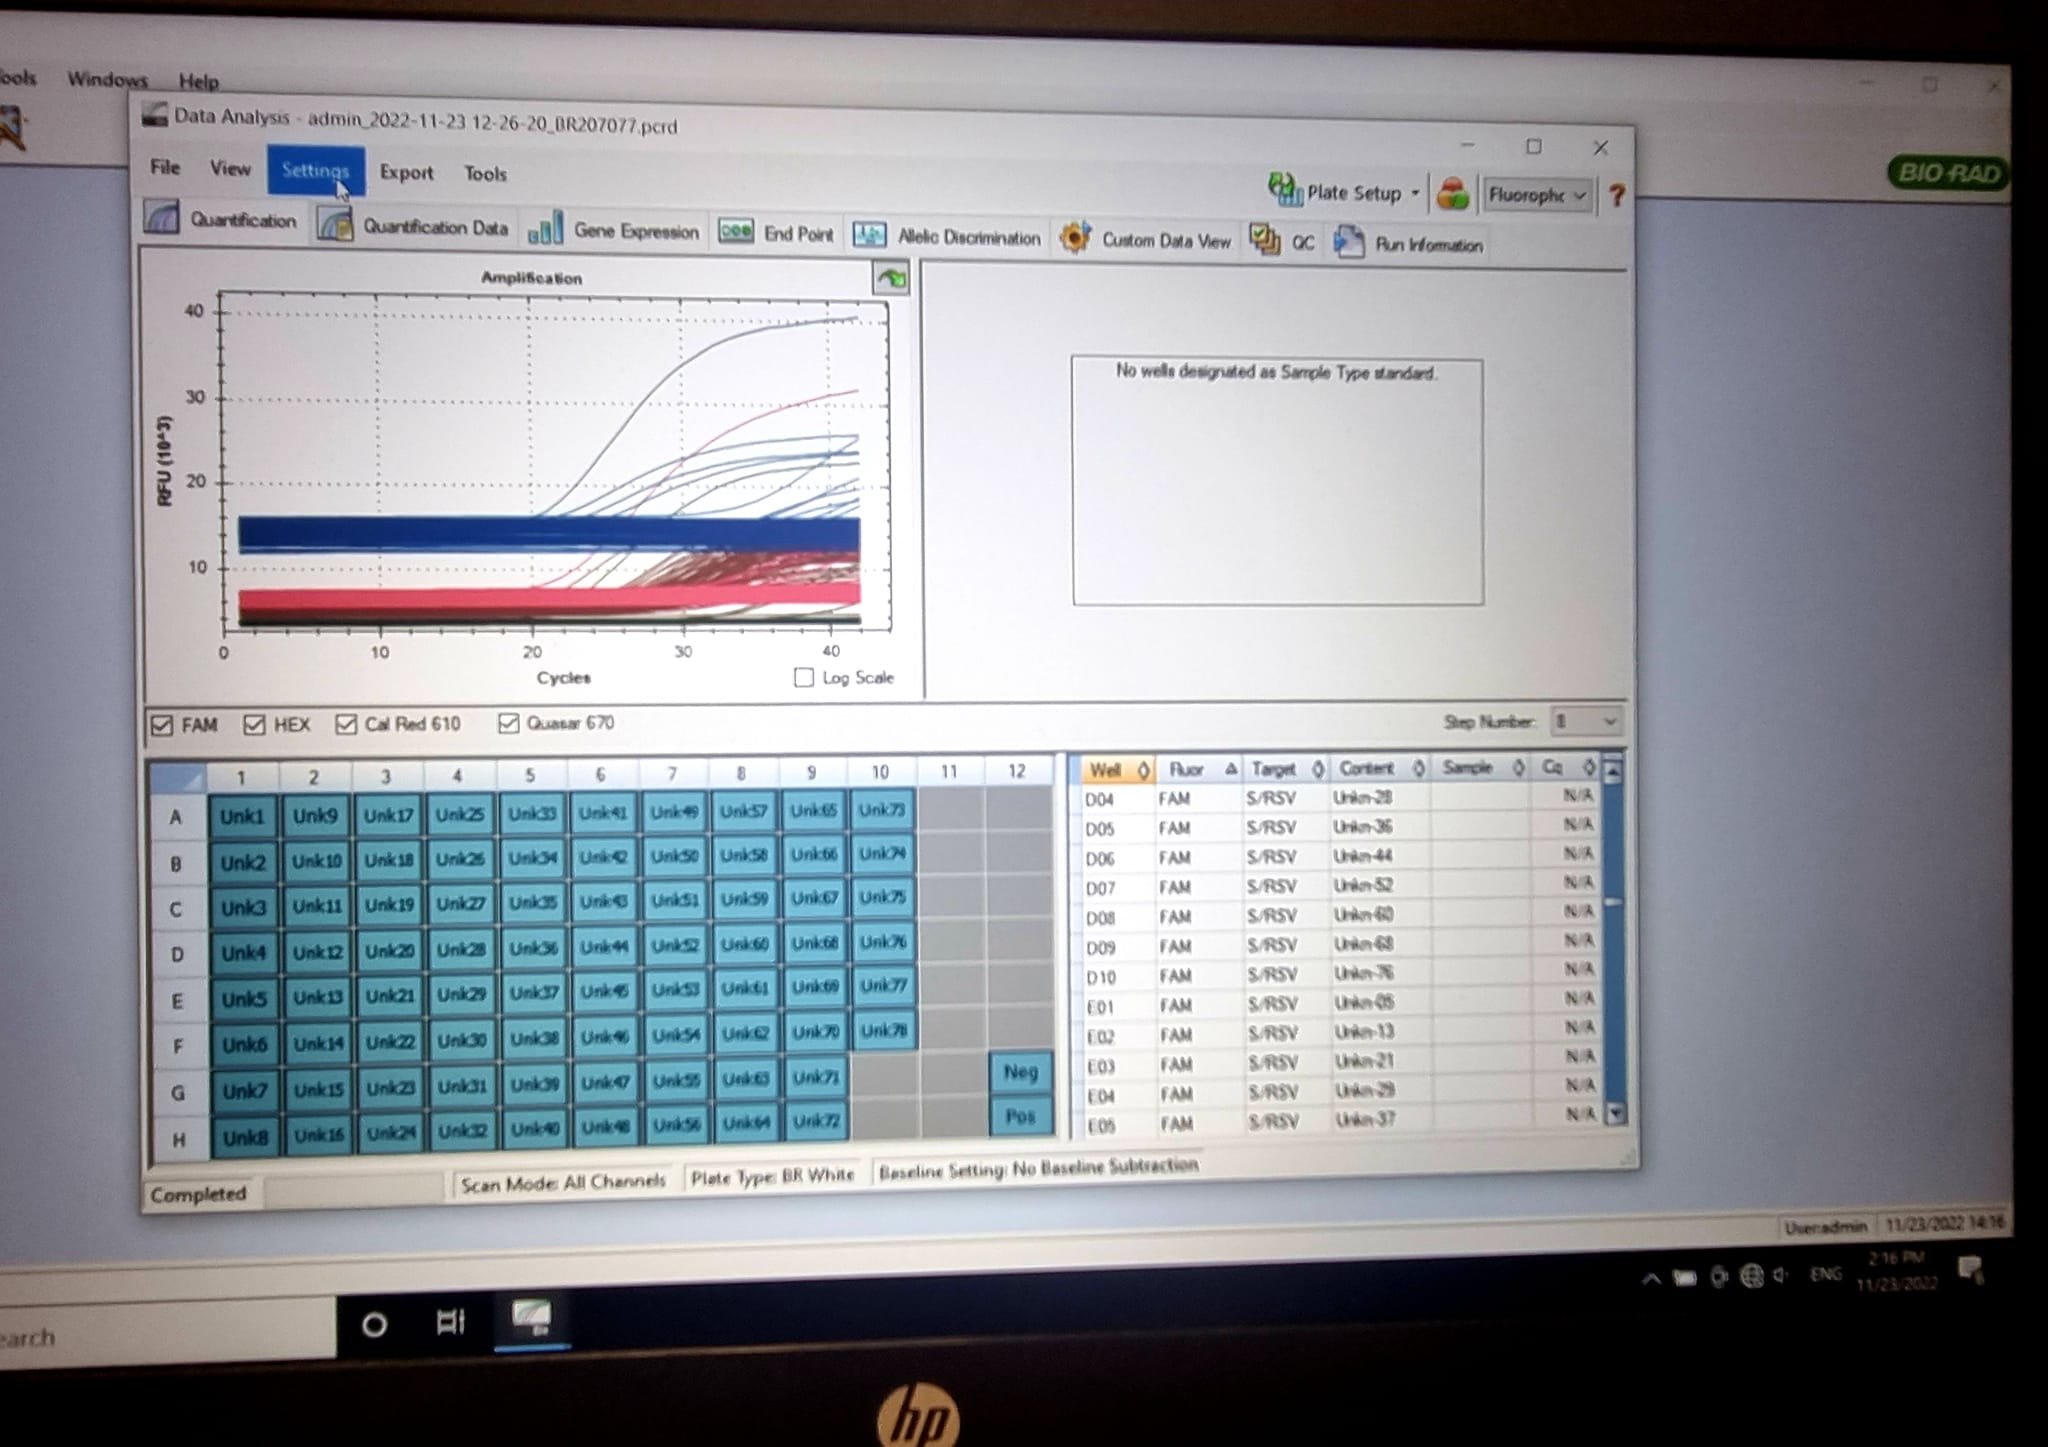Click the green chart export icon above the amplification plot
Image resolution: width=2048 pixels, height=1447 pixels.
coord(891,279)
